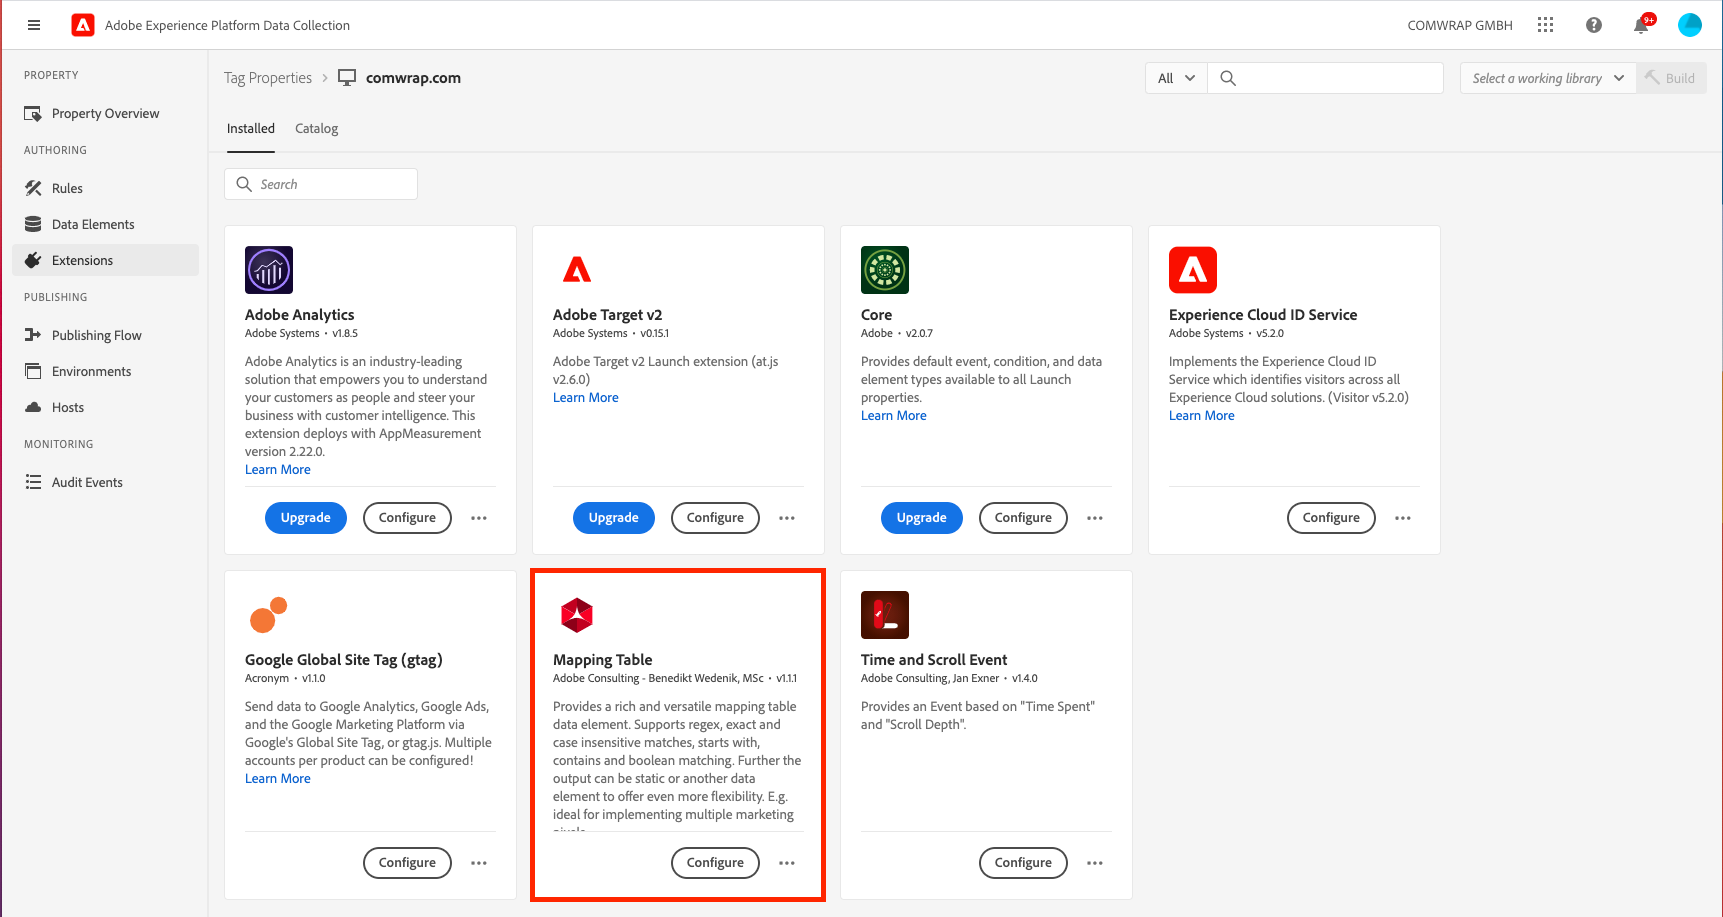1723x917 pixels.
Task: Open the user profile avatar
Action: (x=1690, y=25)
